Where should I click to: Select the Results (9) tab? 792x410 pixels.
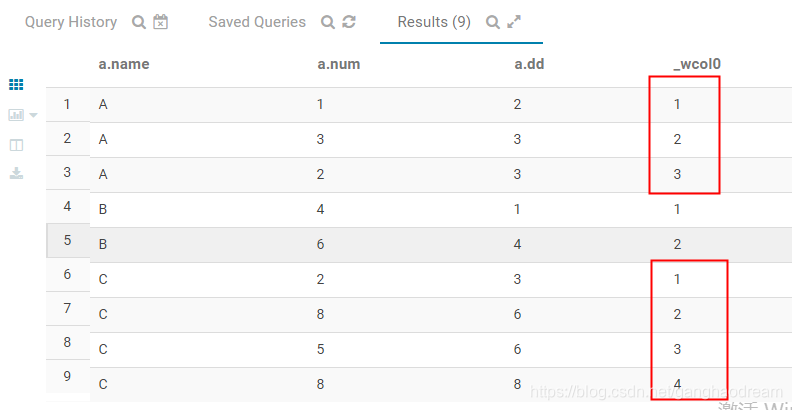pos(434,22)
